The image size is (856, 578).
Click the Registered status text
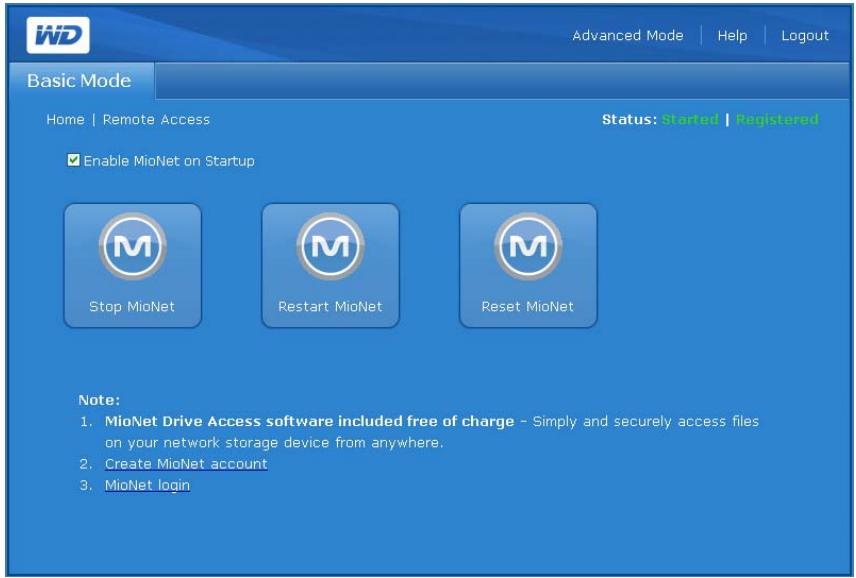777,120
